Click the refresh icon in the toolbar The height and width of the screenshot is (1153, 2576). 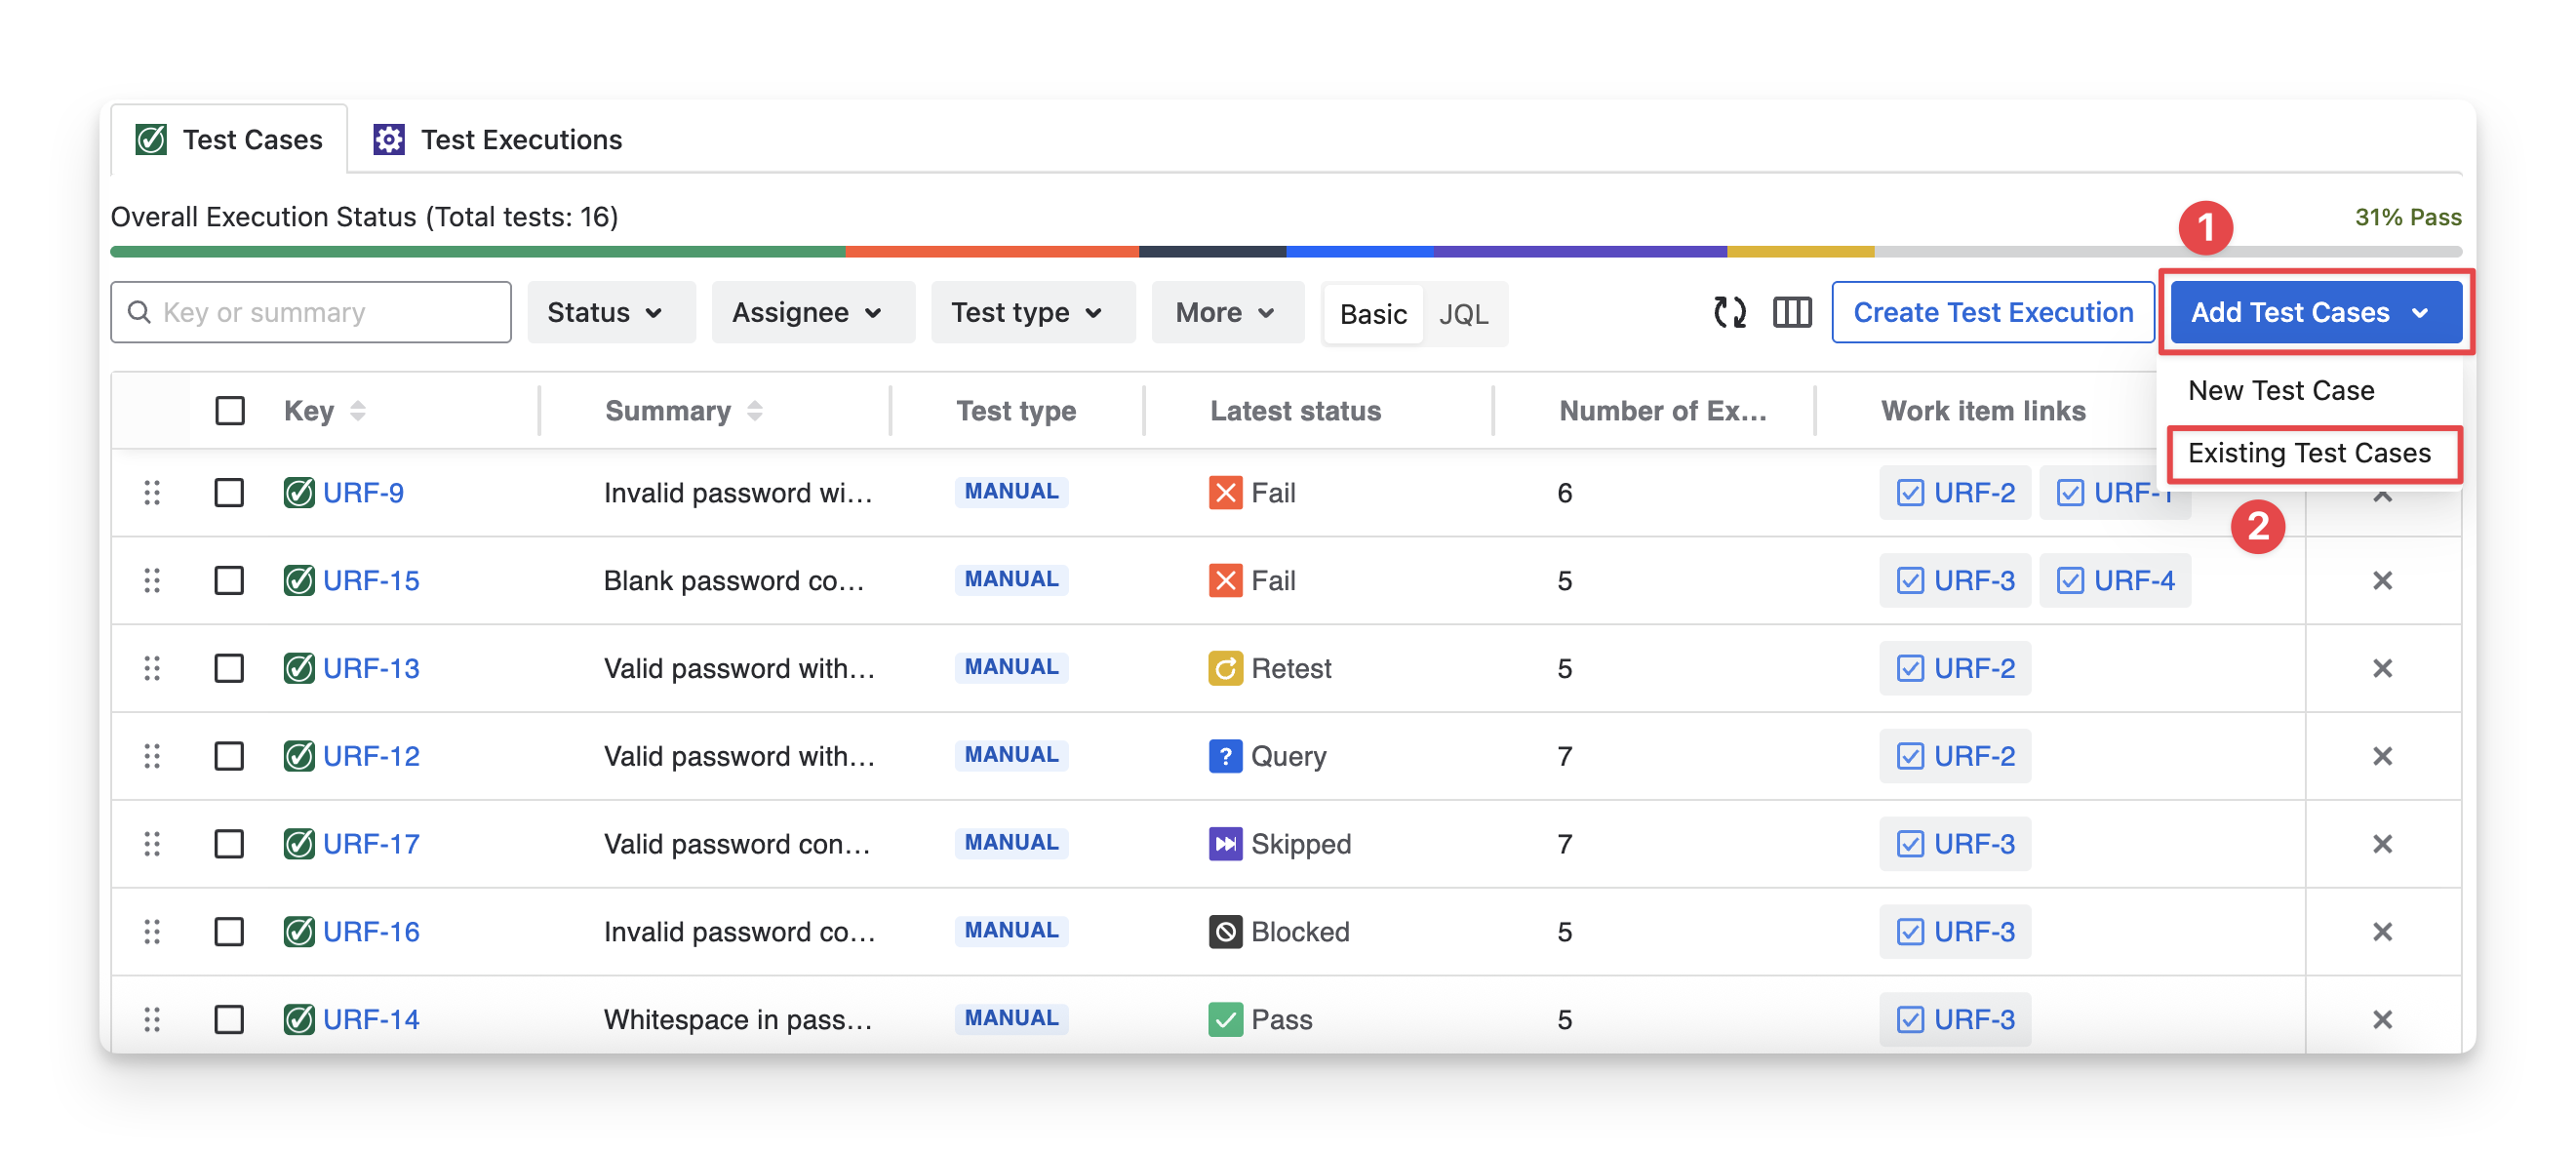1729,313
